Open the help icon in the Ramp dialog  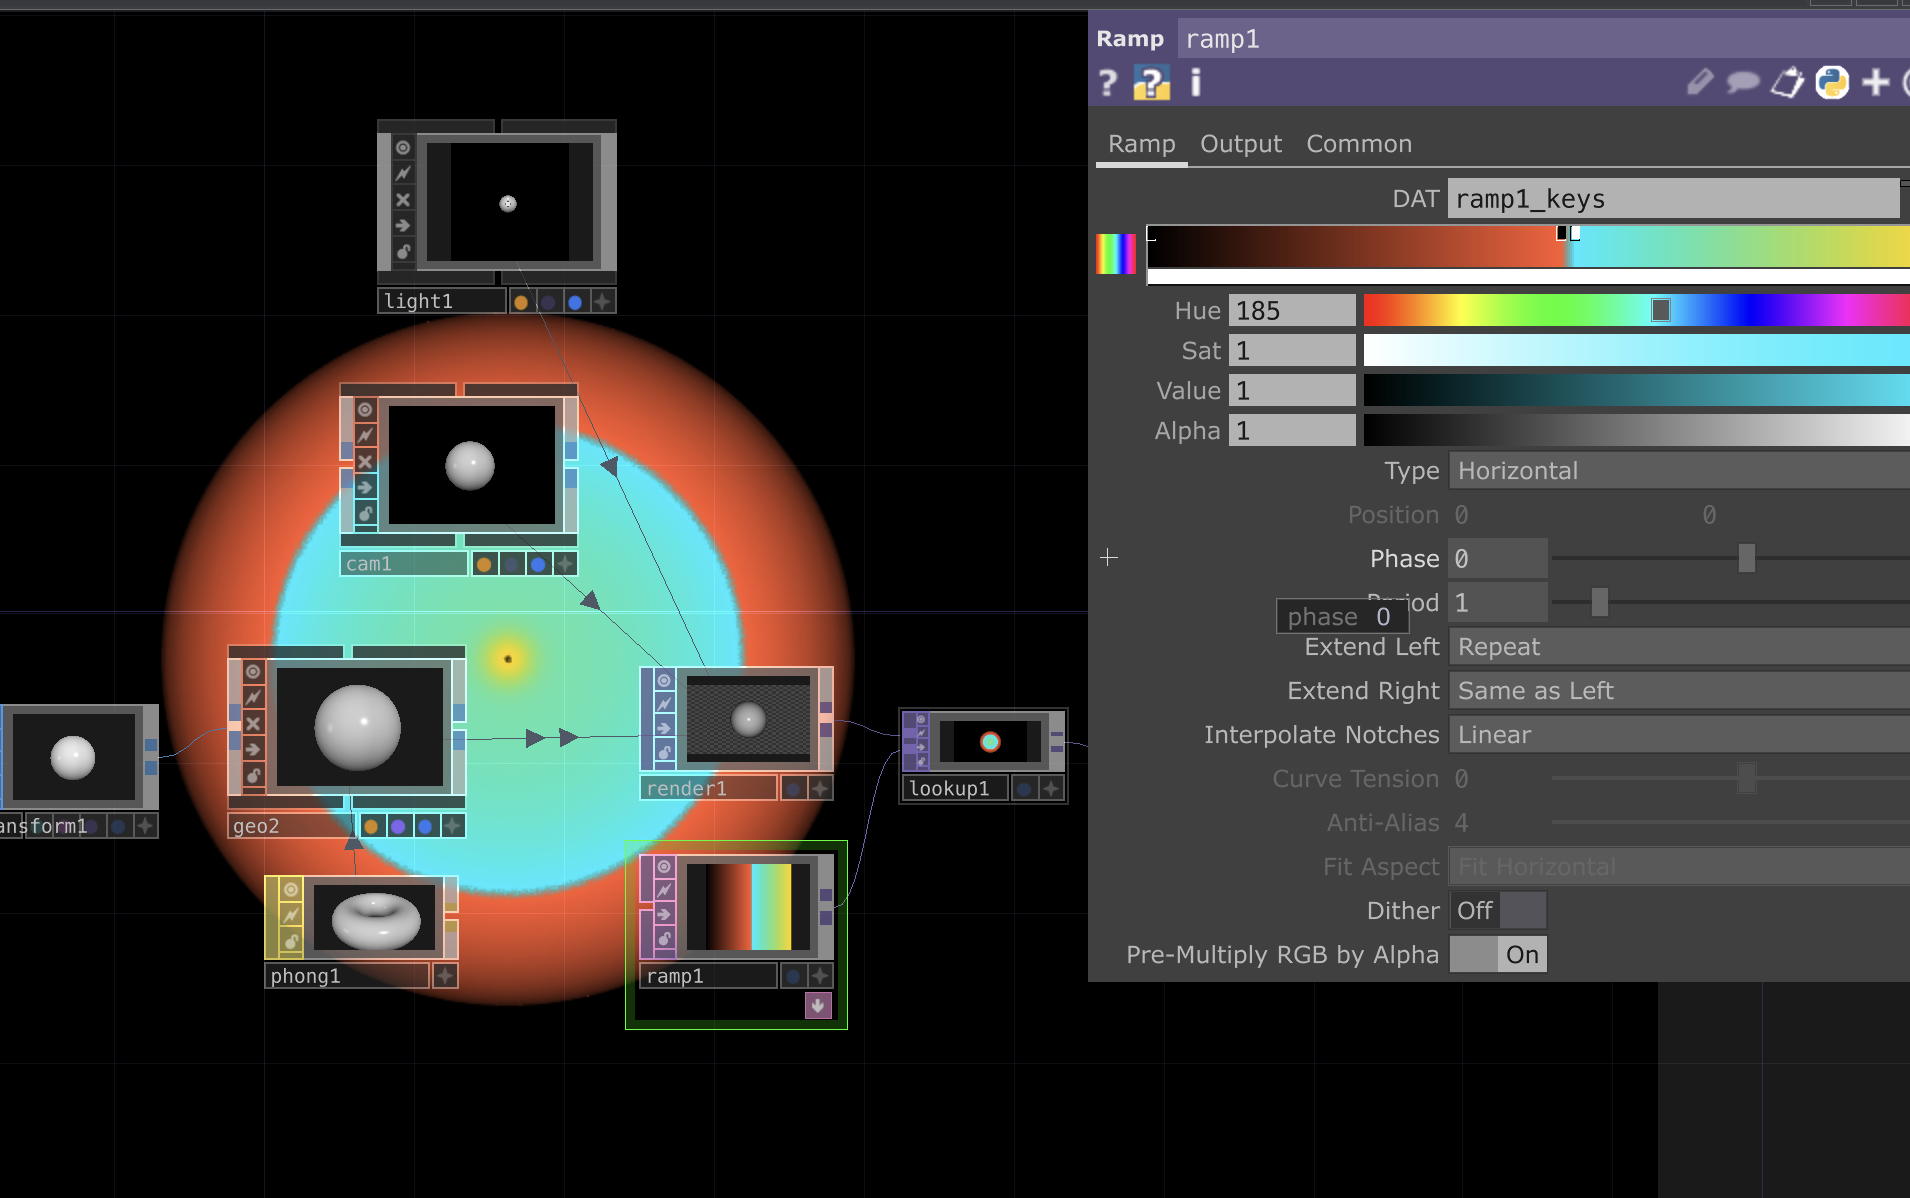tap(1109, 83)
